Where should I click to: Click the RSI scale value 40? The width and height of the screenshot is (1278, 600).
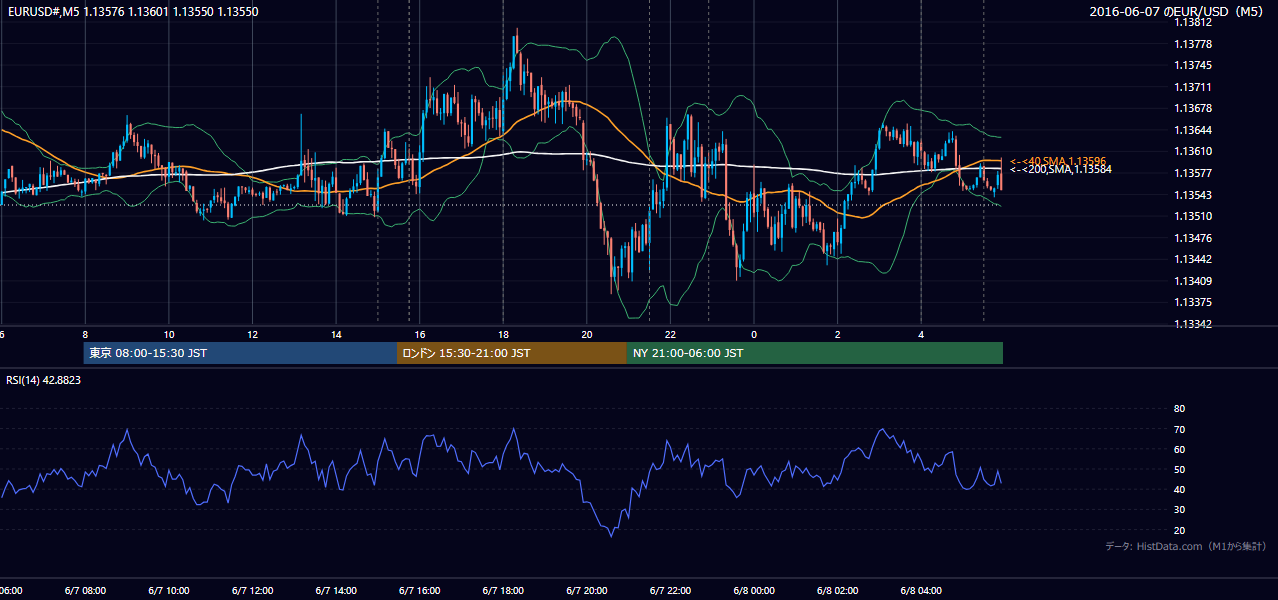[1179, 490]
